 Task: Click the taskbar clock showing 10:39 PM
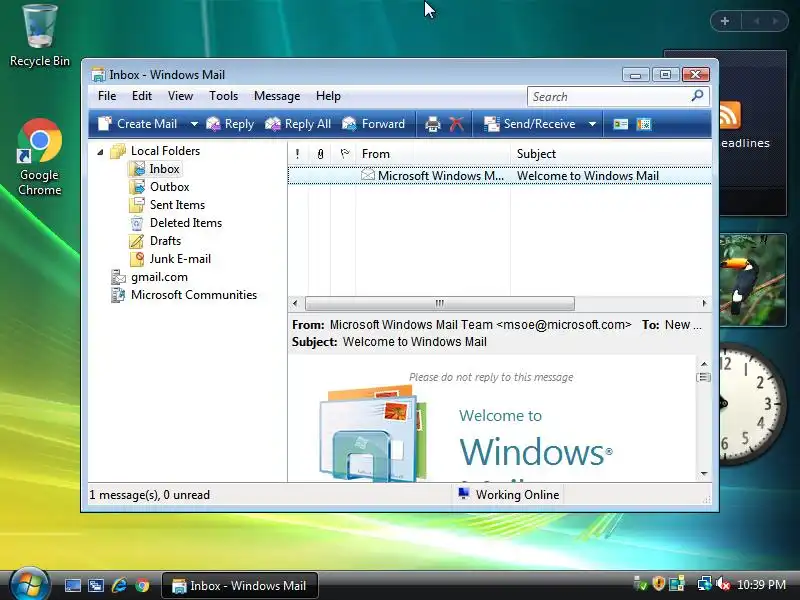(x=761, y=584)
